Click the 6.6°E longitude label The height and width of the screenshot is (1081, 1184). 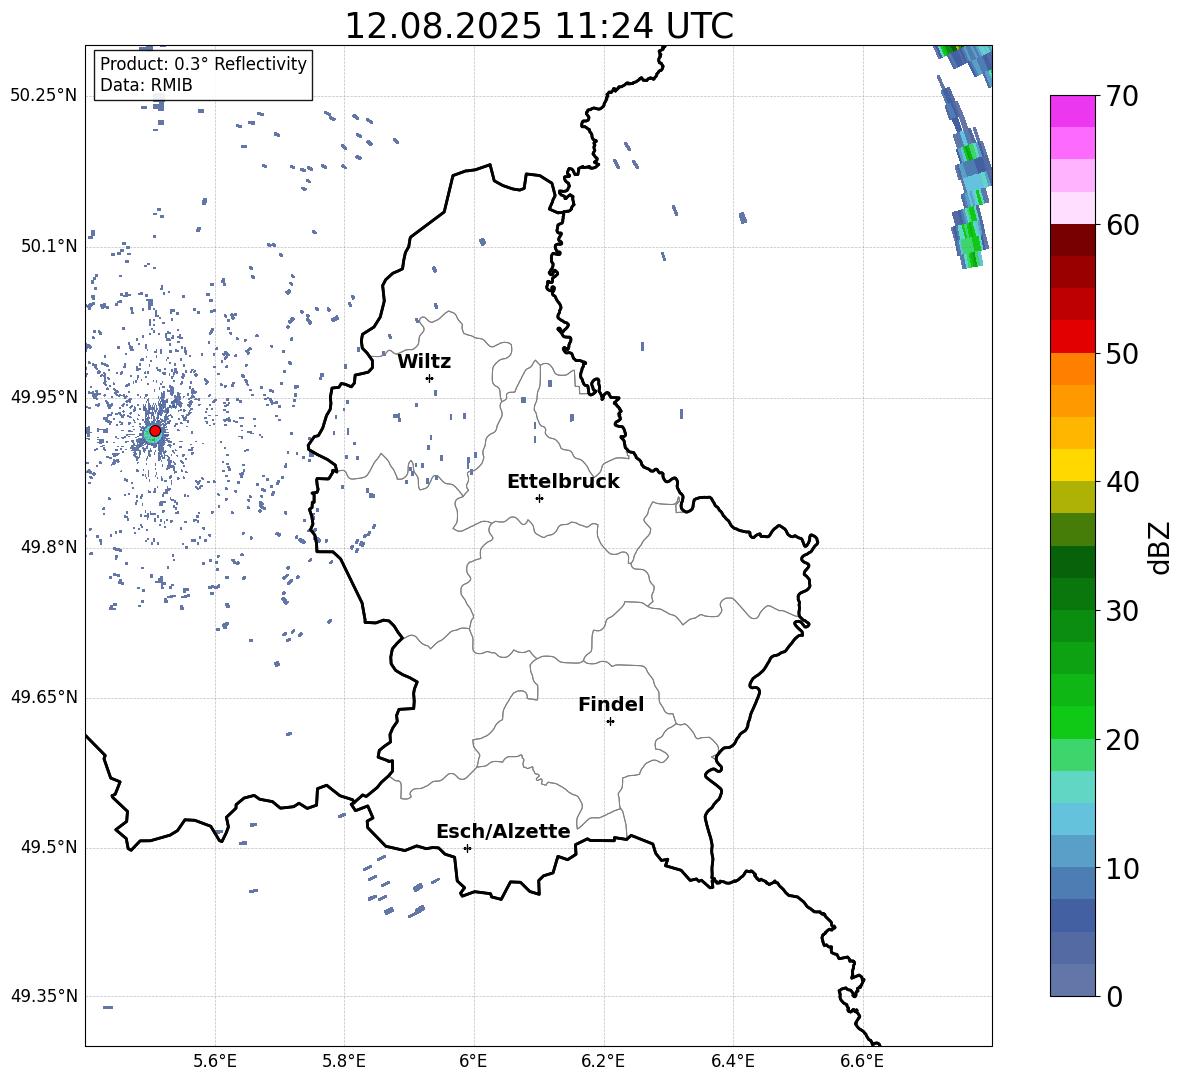click(x=862, y=1061)
